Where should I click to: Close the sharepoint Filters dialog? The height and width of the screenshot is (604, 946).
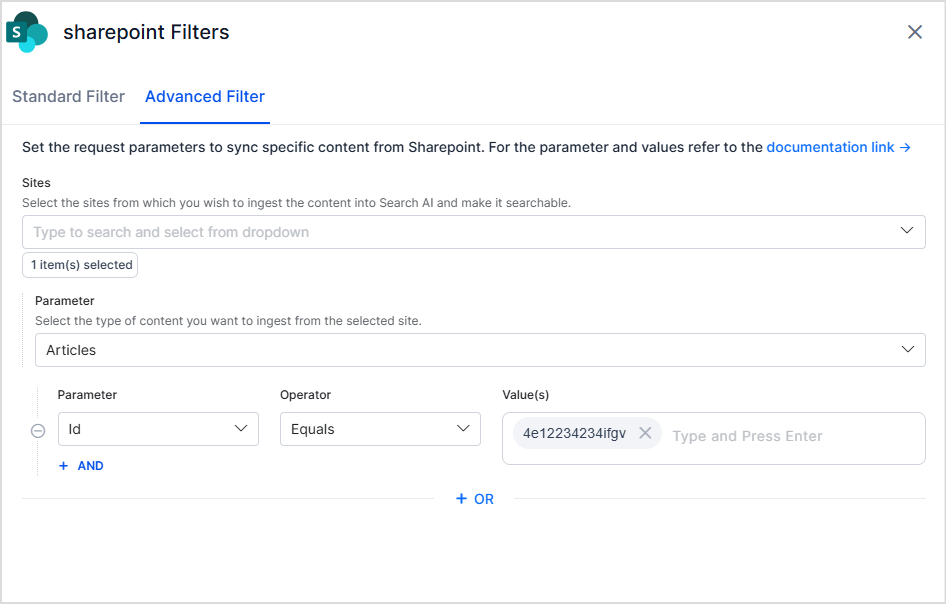tap(915, 32)
